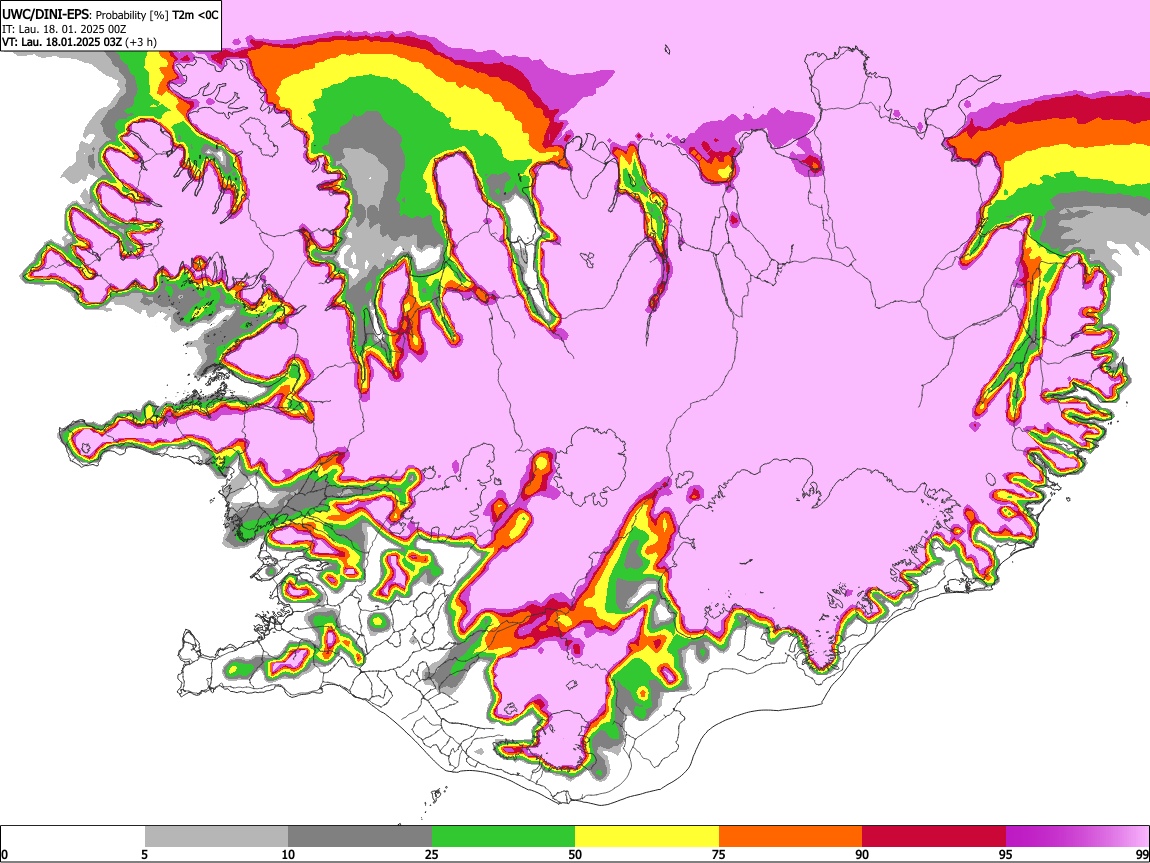1150x863 pixels.
Task: Click the legend label '10'
Action: coord(288,854)
